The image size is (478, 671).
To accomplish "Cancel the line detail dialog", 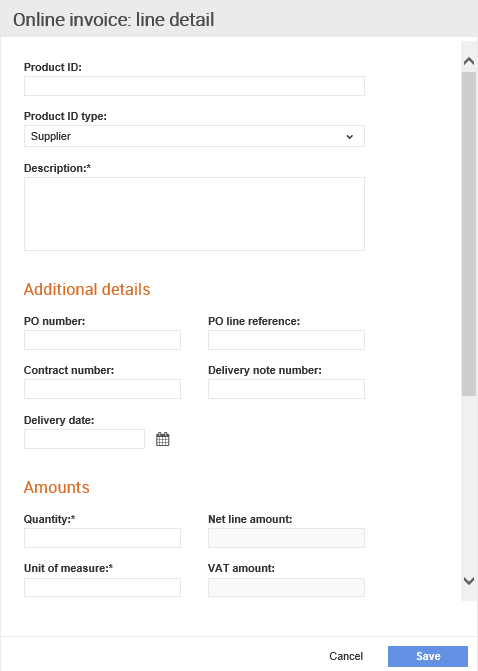I will [x=346, y=656].
